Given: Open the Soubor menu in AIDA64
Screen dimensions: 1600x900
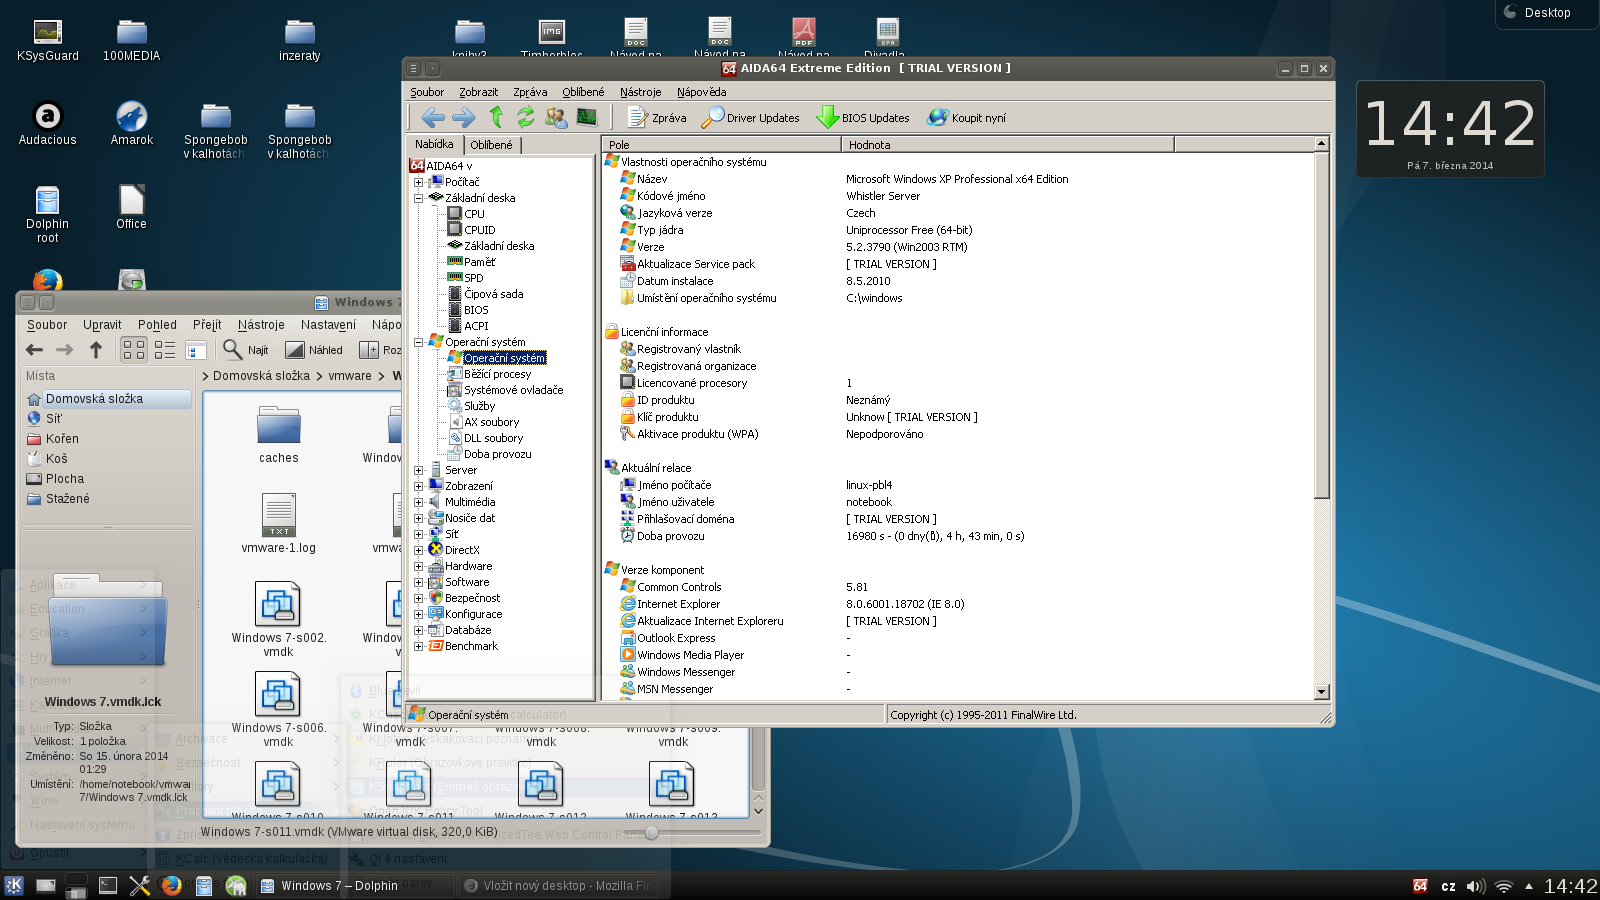Looking at the screenshot, I should pyautogui.click(x=427, y=92).
